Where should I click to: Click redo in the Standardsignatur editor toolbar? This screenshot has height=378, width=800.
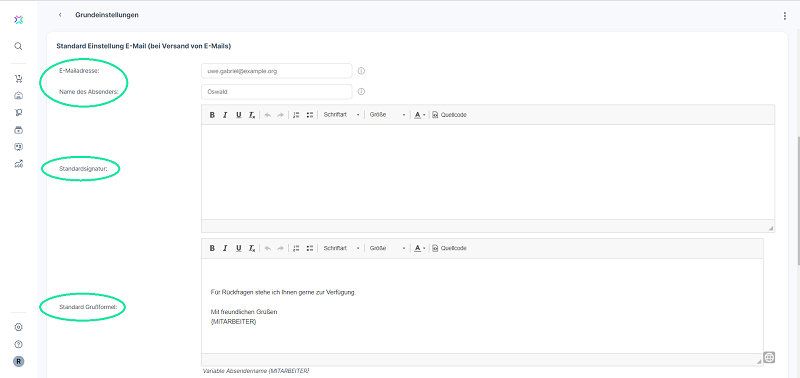coord(280,115)
